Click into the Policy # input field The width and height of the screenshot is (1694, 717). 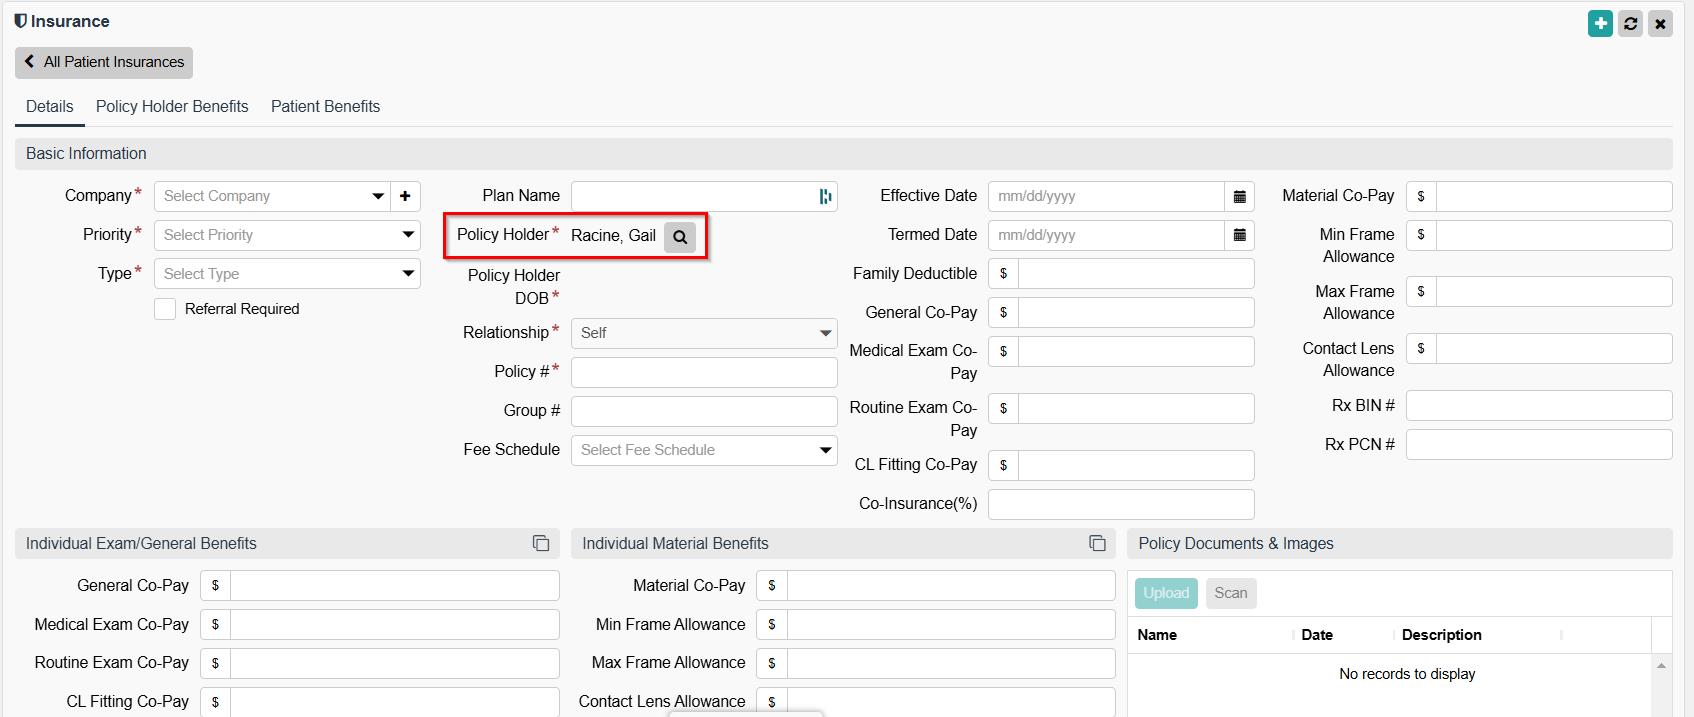click(x=703, y=372)
